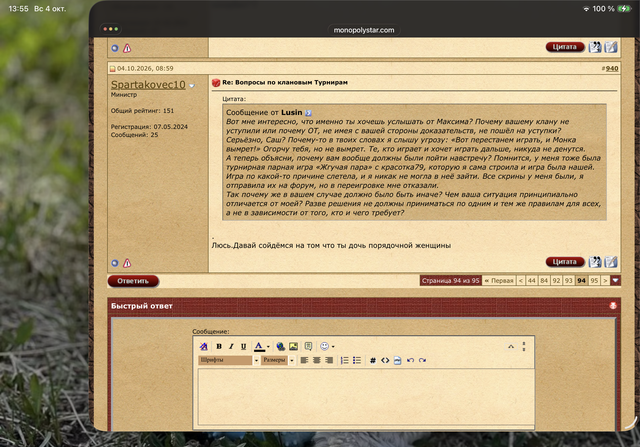Shrink the editor with the up caret

tap(511, 347)
